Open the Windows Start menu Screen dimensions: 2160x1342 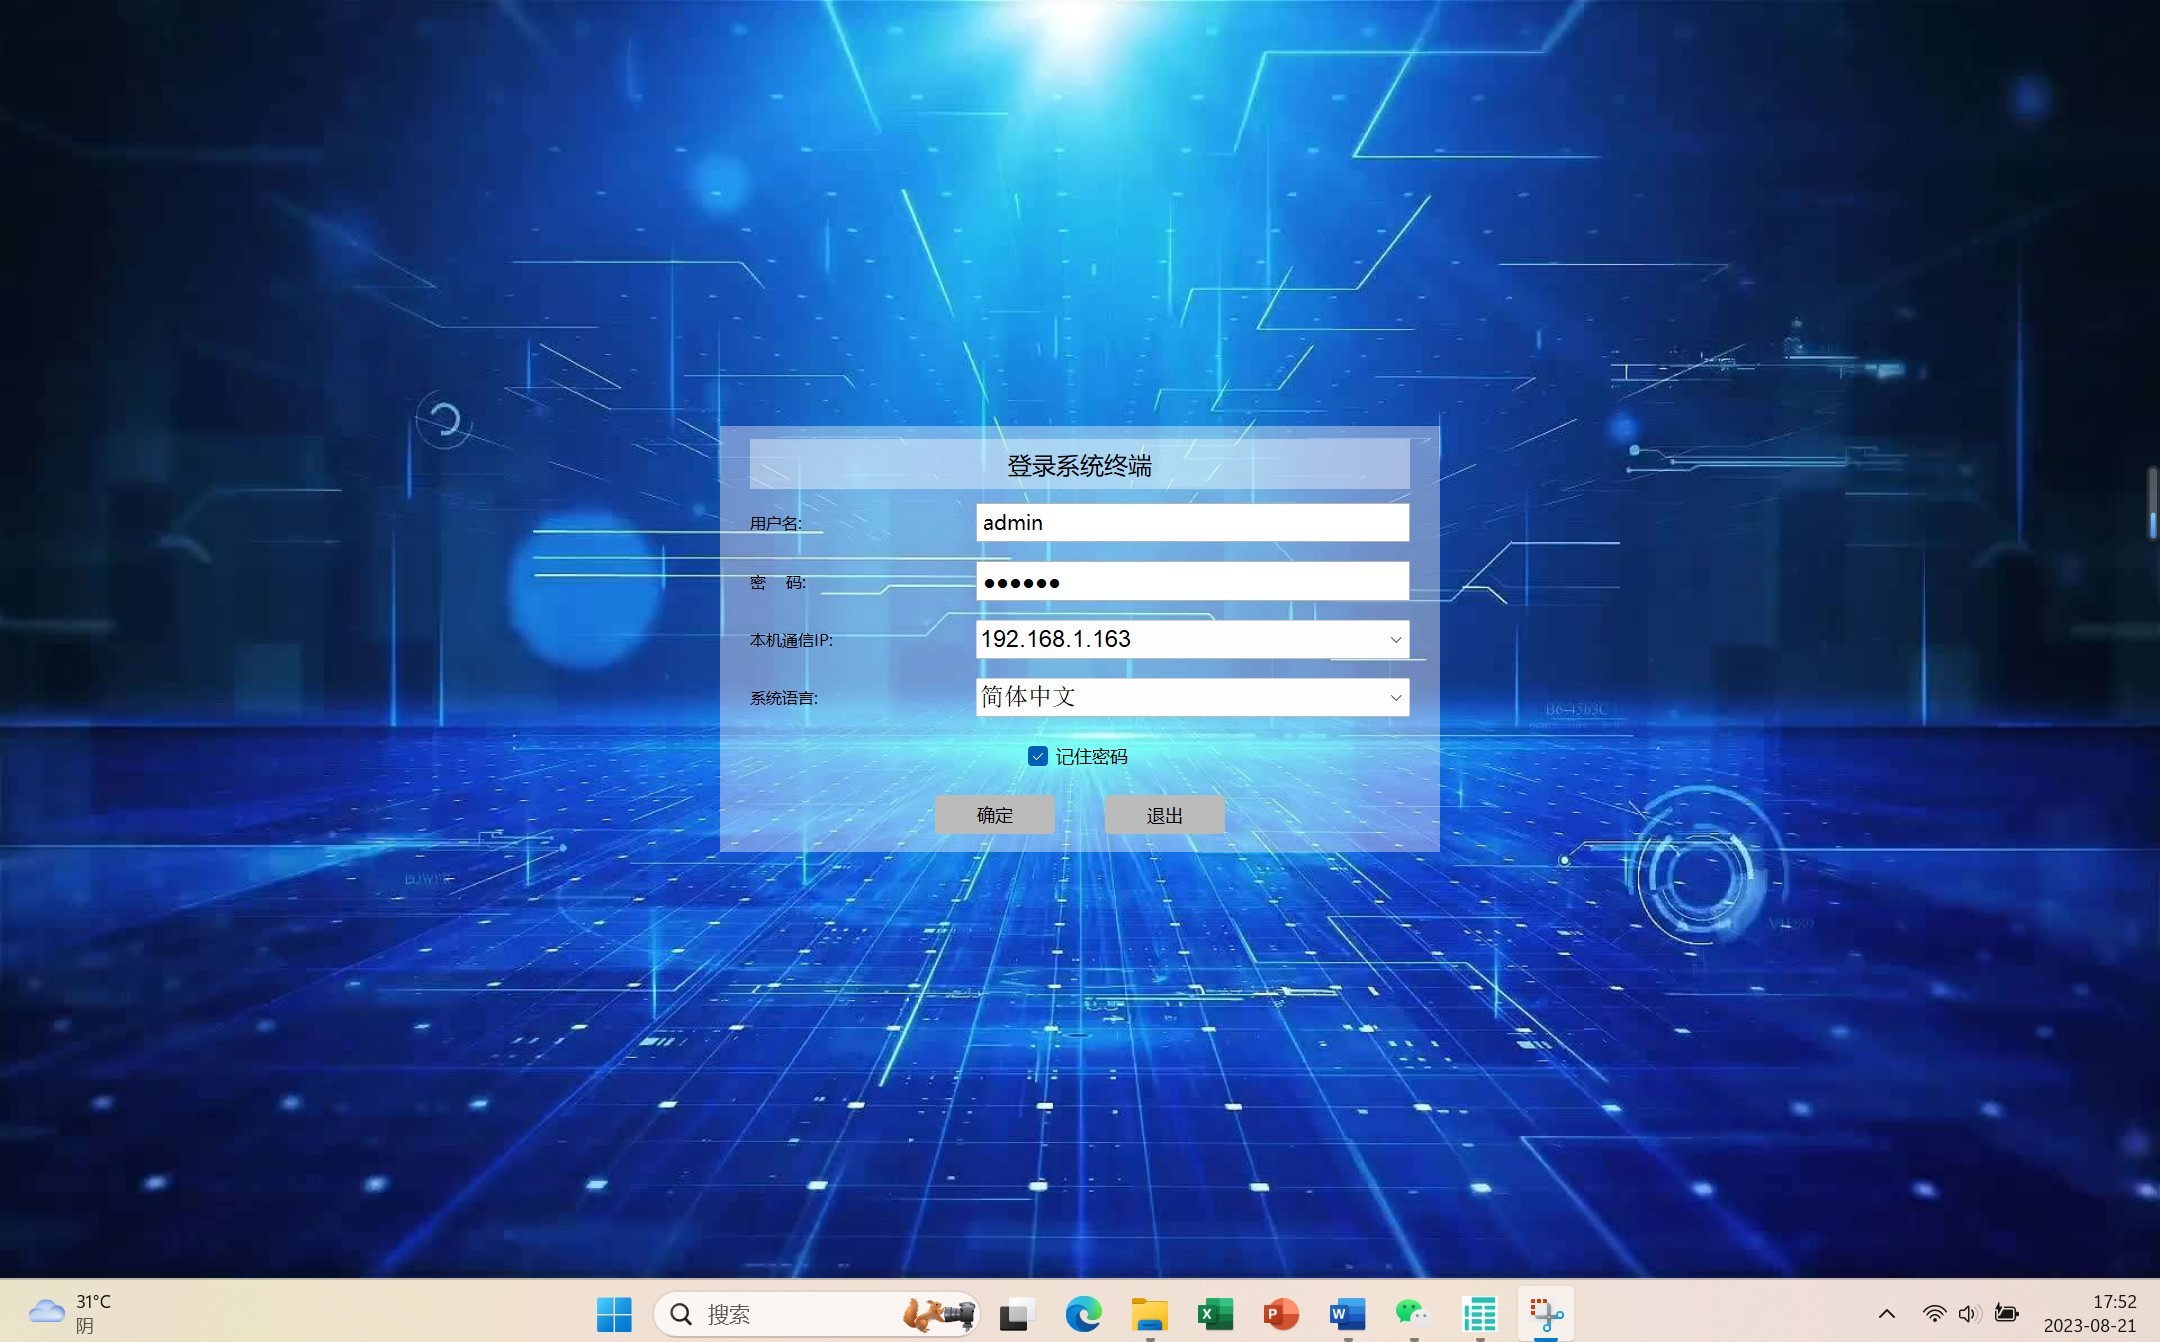[x=614, y=1313]
